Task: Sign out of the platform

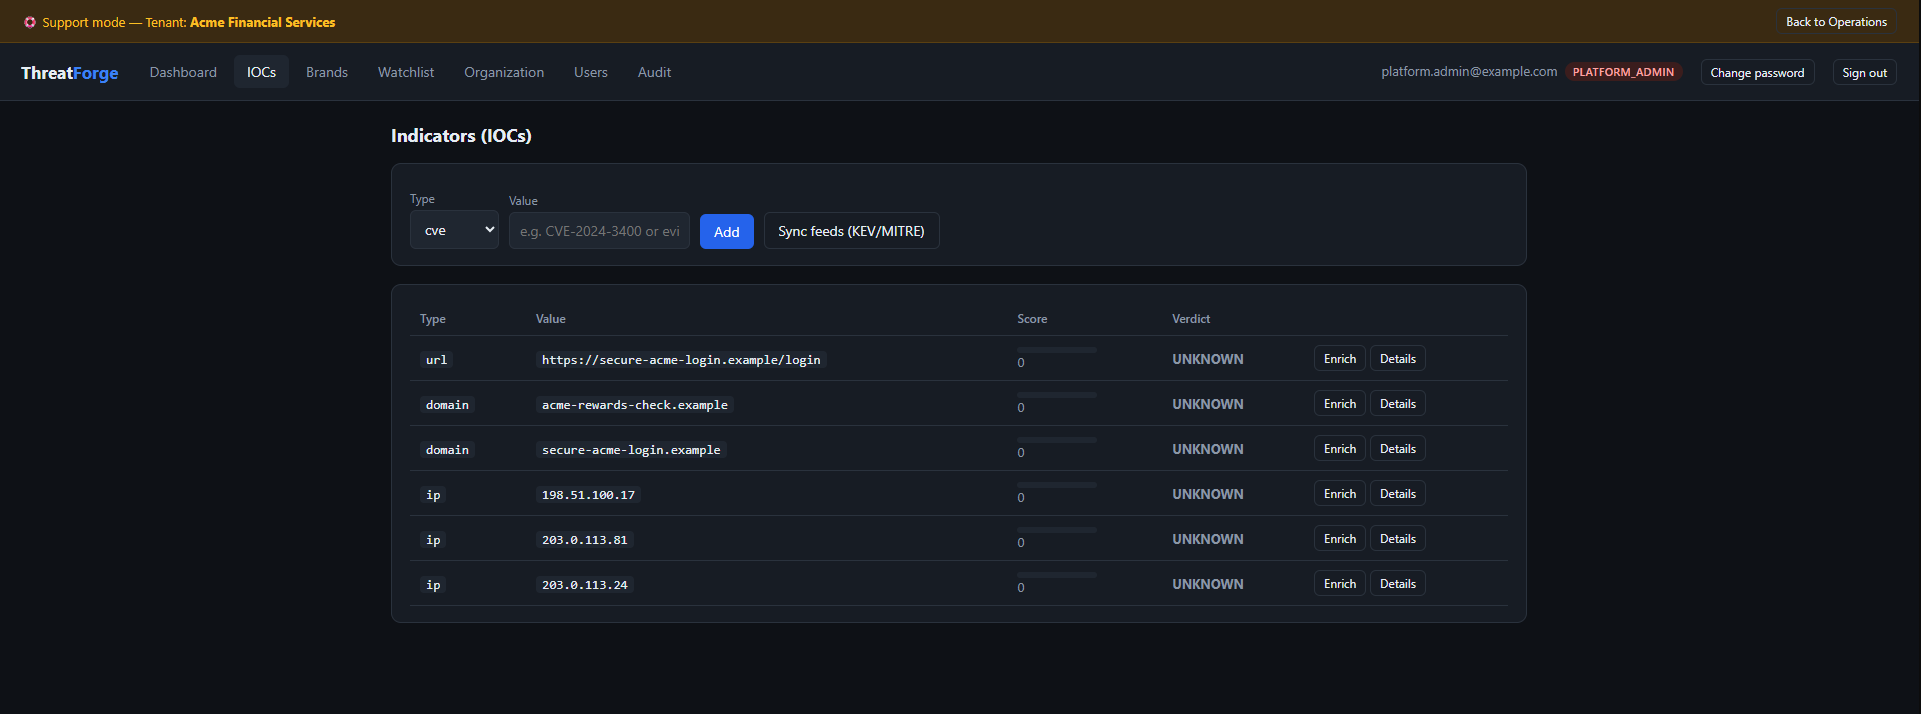Action: click(x=1864, y=72)
